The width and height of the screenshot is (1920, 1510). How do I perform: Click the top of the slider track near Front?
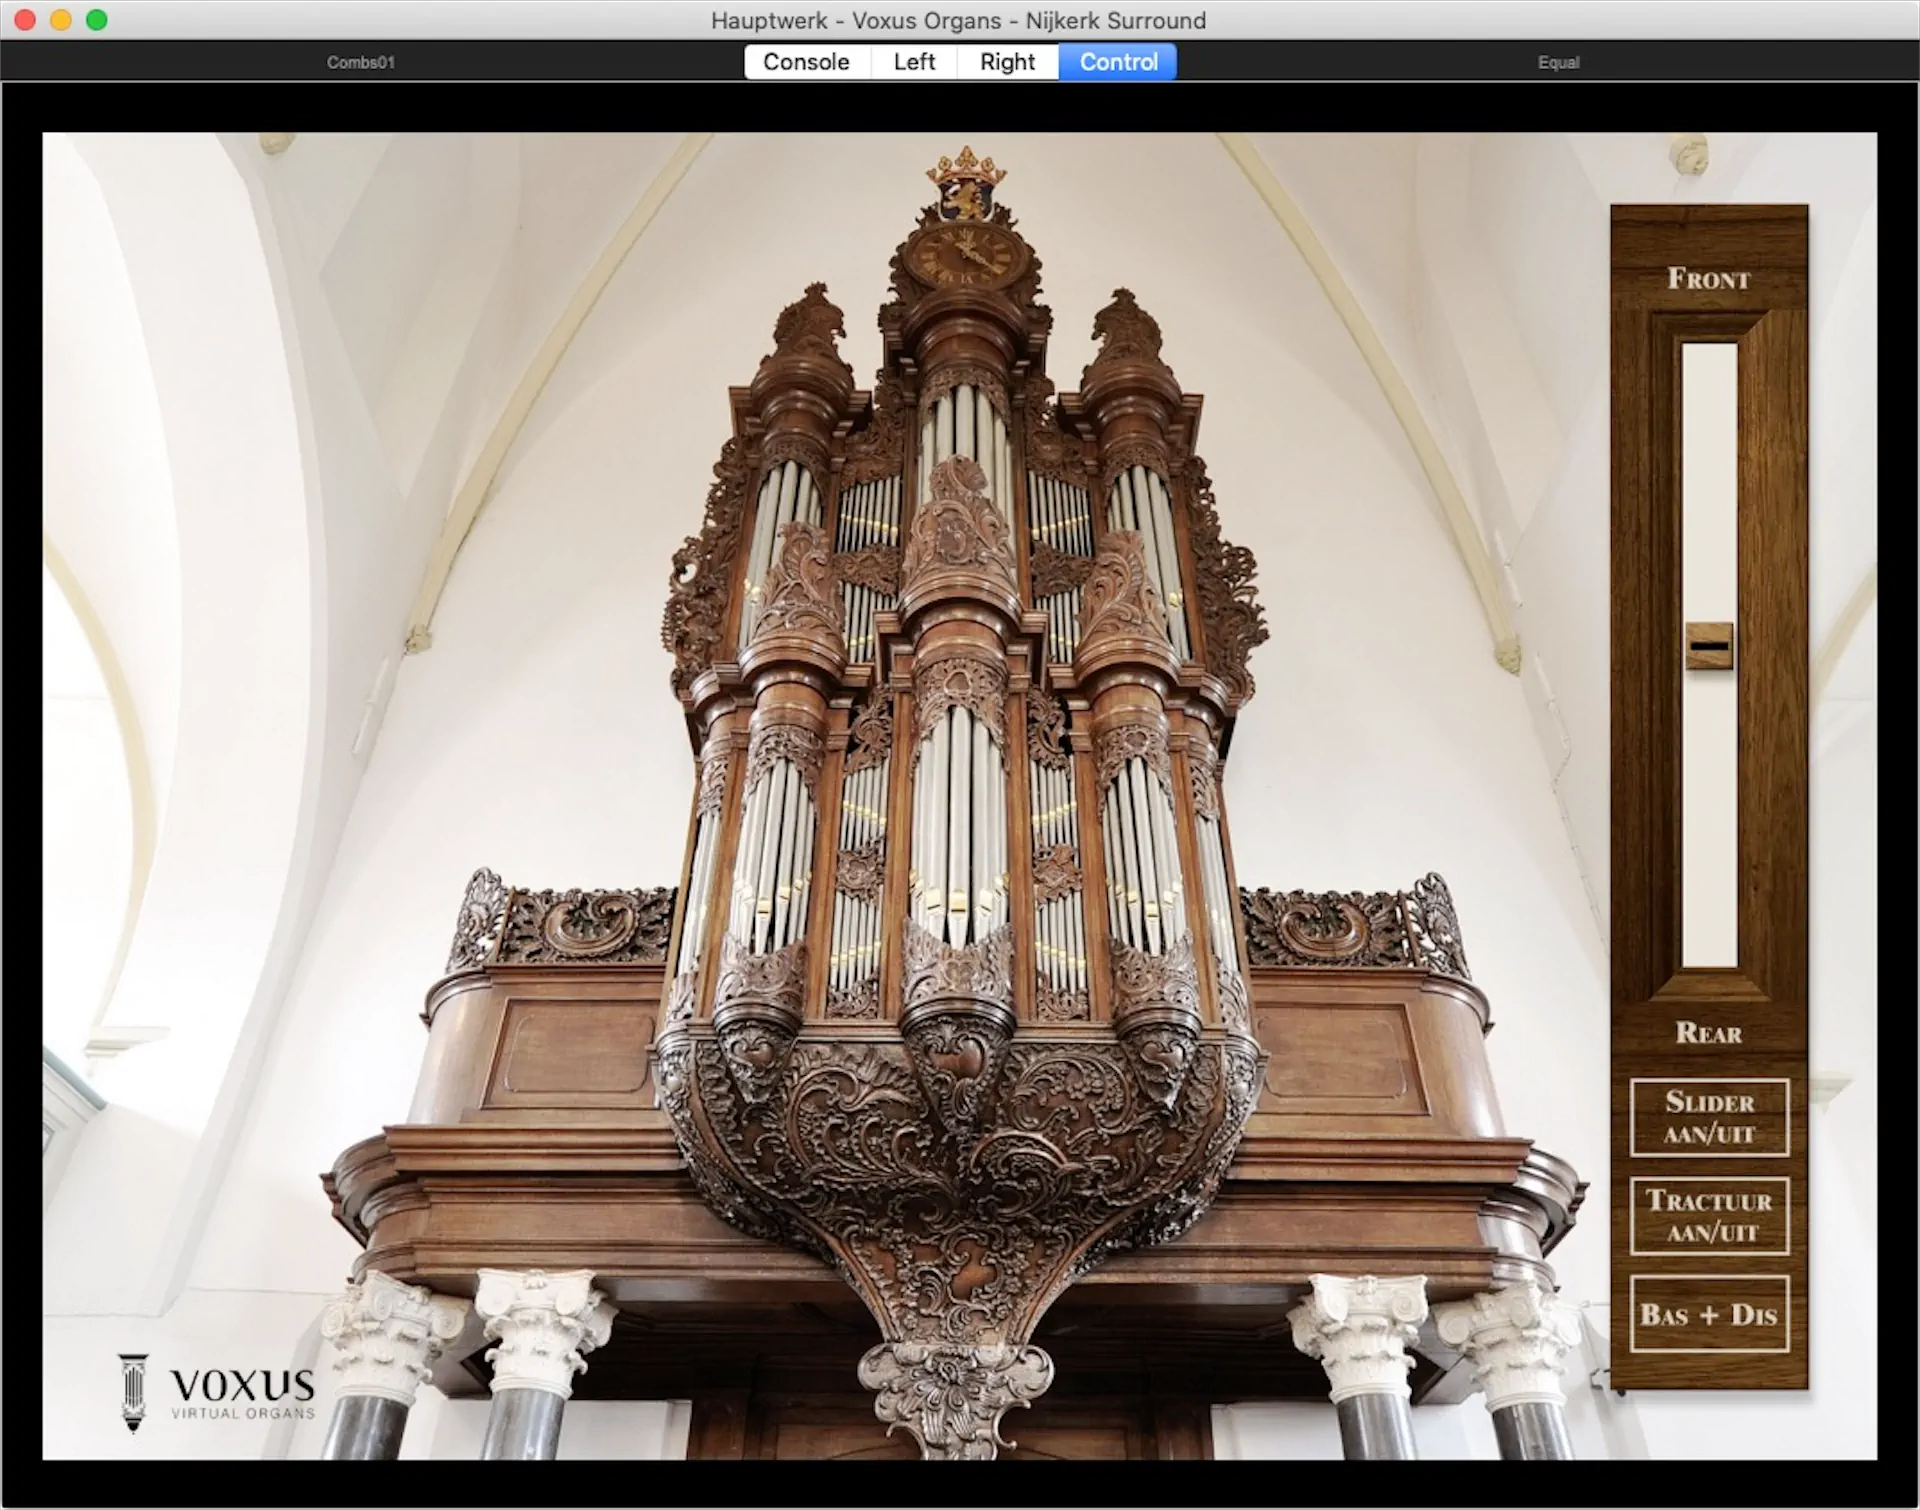(x=1709, y=360)
